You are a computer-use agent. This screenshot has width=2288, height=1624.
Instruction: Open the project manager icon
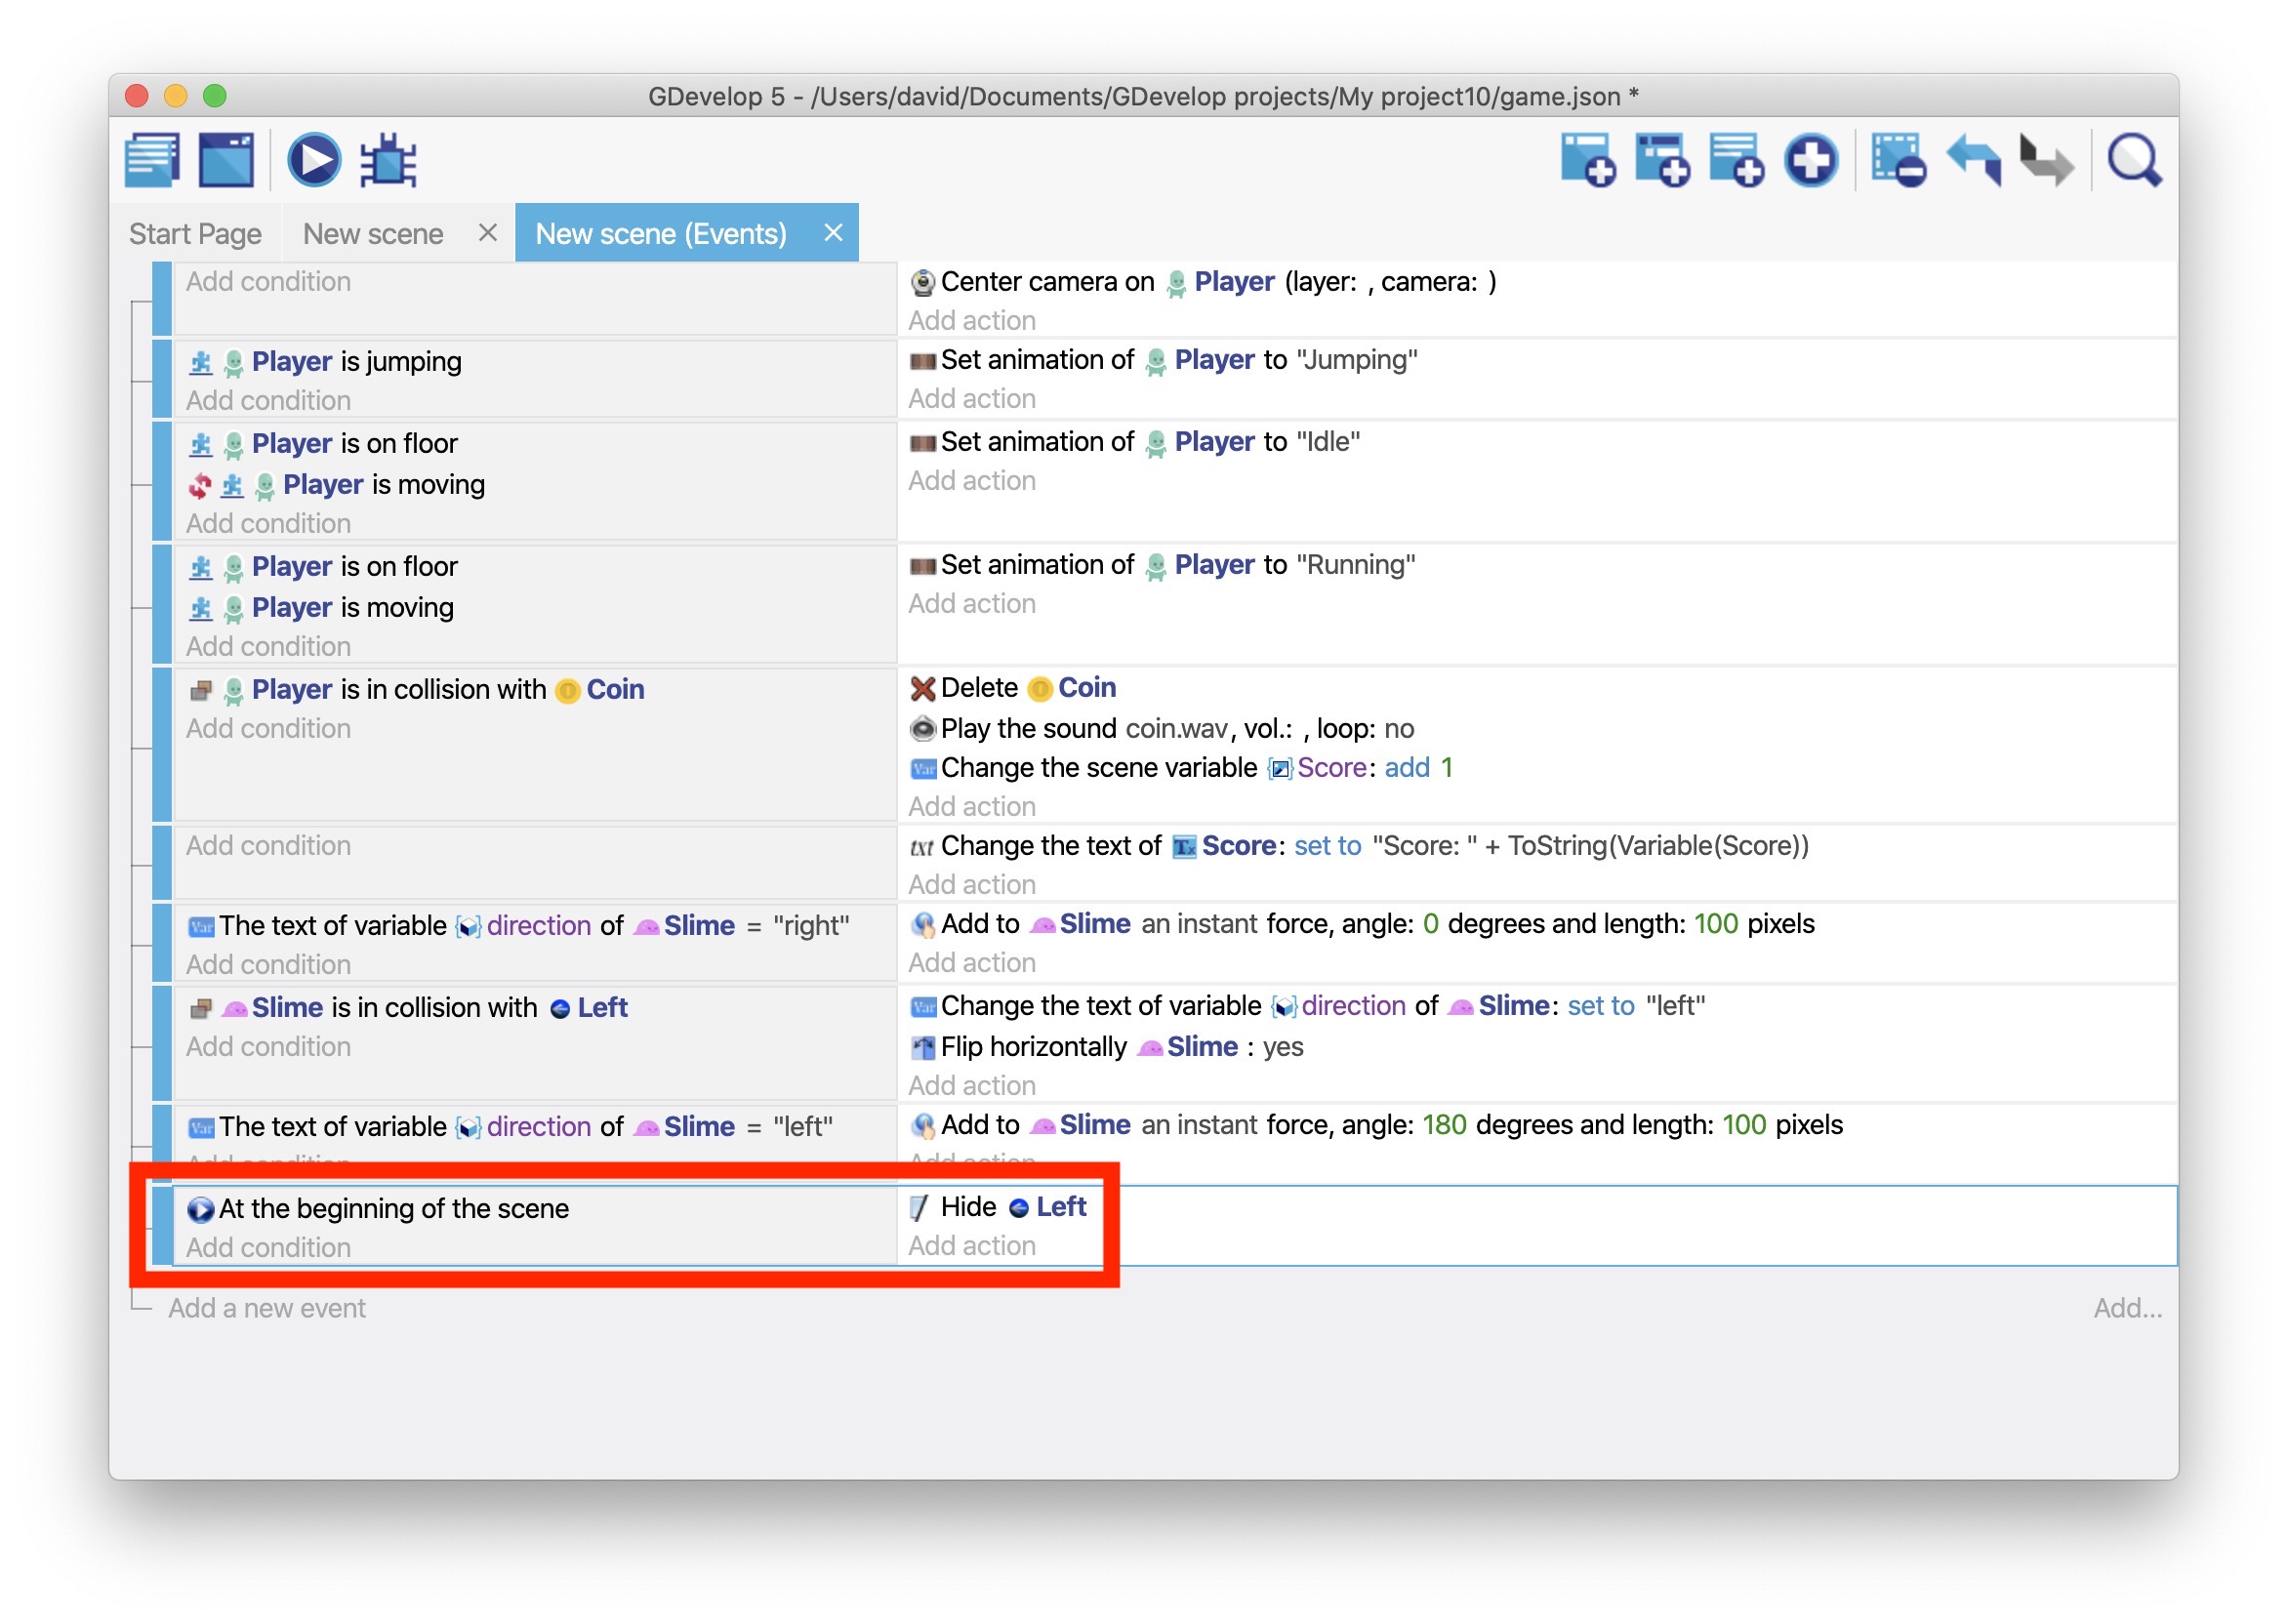tap(152, 160)
